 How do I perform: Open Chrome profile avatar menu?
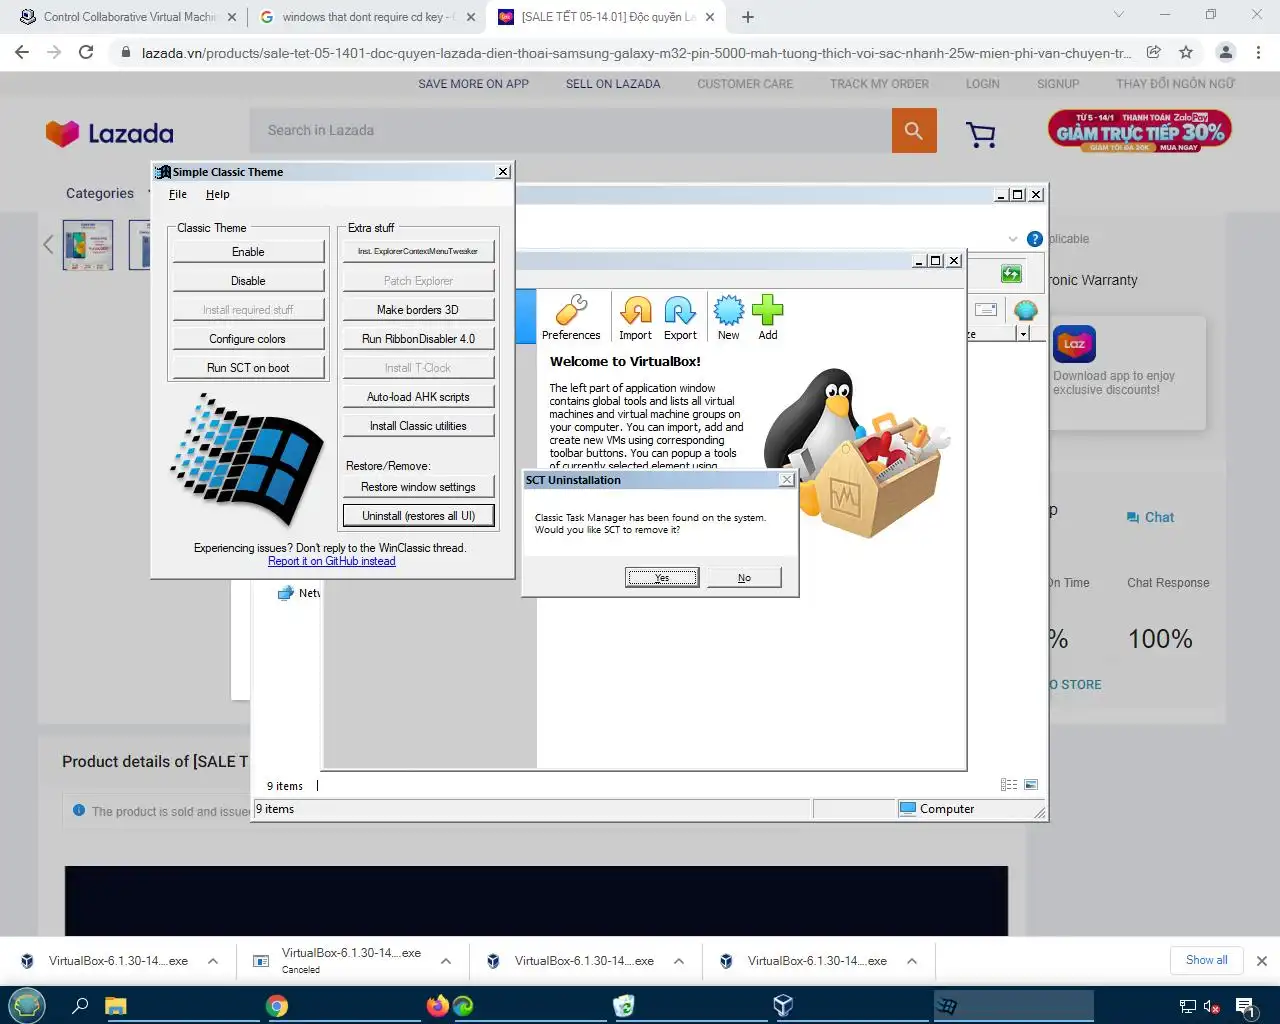click(x=1225, y=52)
